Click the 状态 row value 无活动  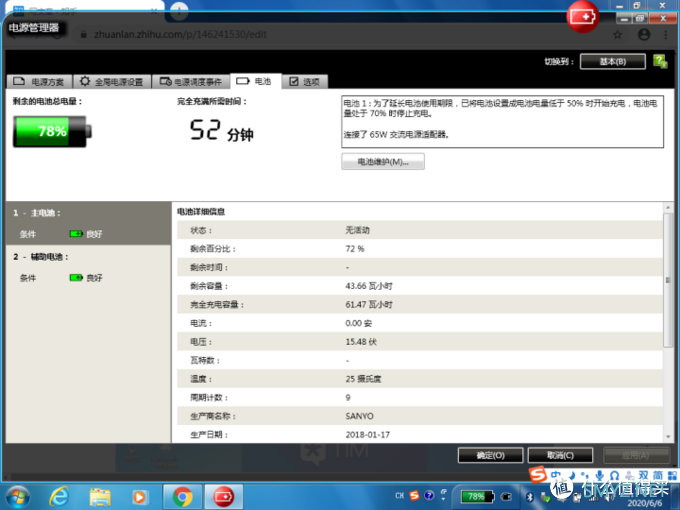(357, 230)
